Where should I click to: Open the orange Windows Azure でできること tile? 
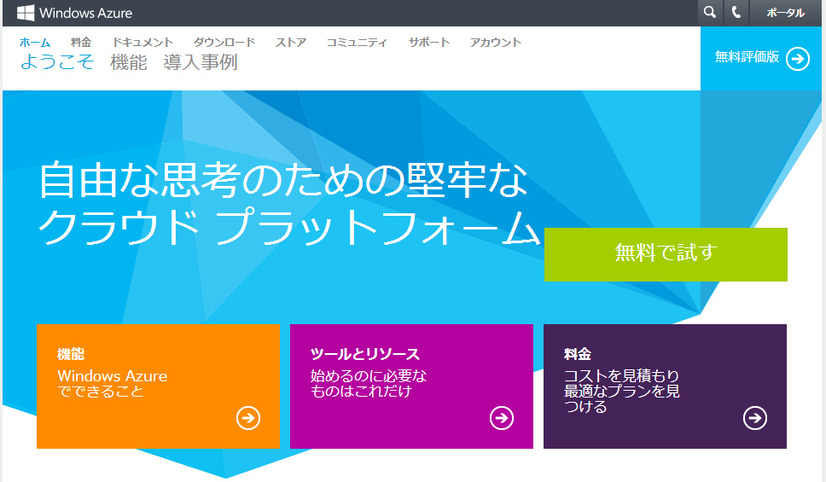158,386
